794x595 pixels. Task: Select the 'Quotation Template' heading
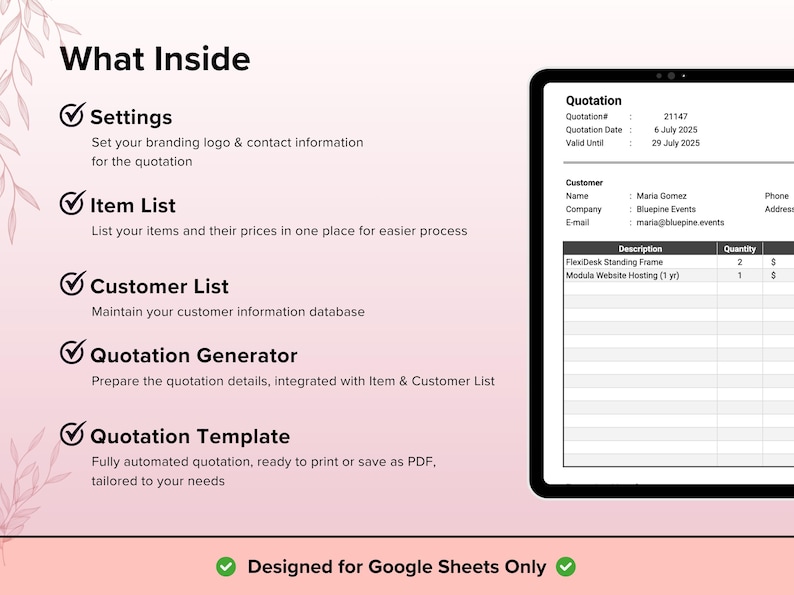[x=190, y=437]
